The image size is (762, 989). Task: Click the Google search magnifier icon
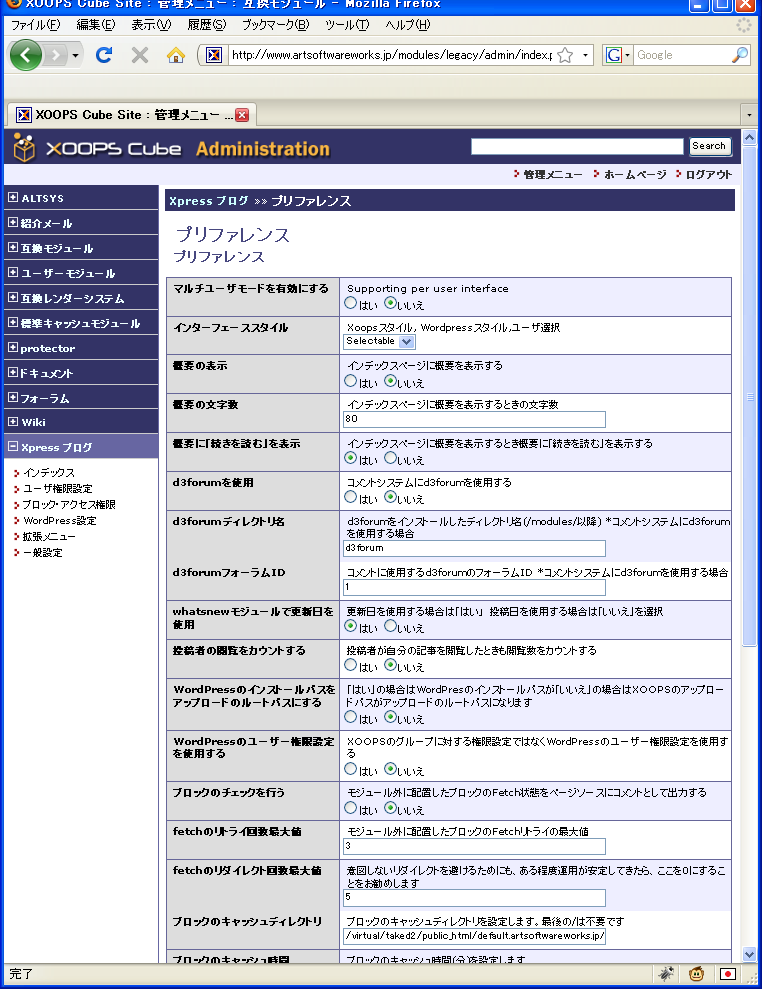click(739, 55)
